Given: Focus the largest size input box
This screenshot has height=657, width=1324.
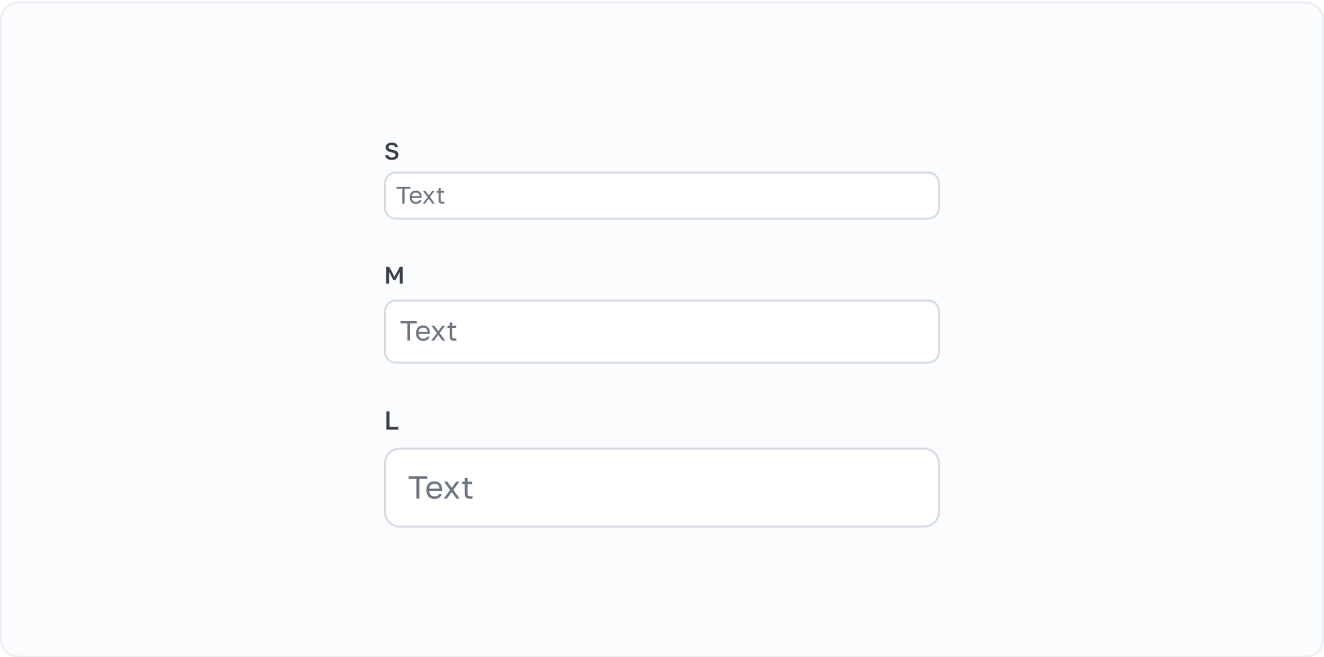Looking at the screenshot, I should [x=661, y=487].
